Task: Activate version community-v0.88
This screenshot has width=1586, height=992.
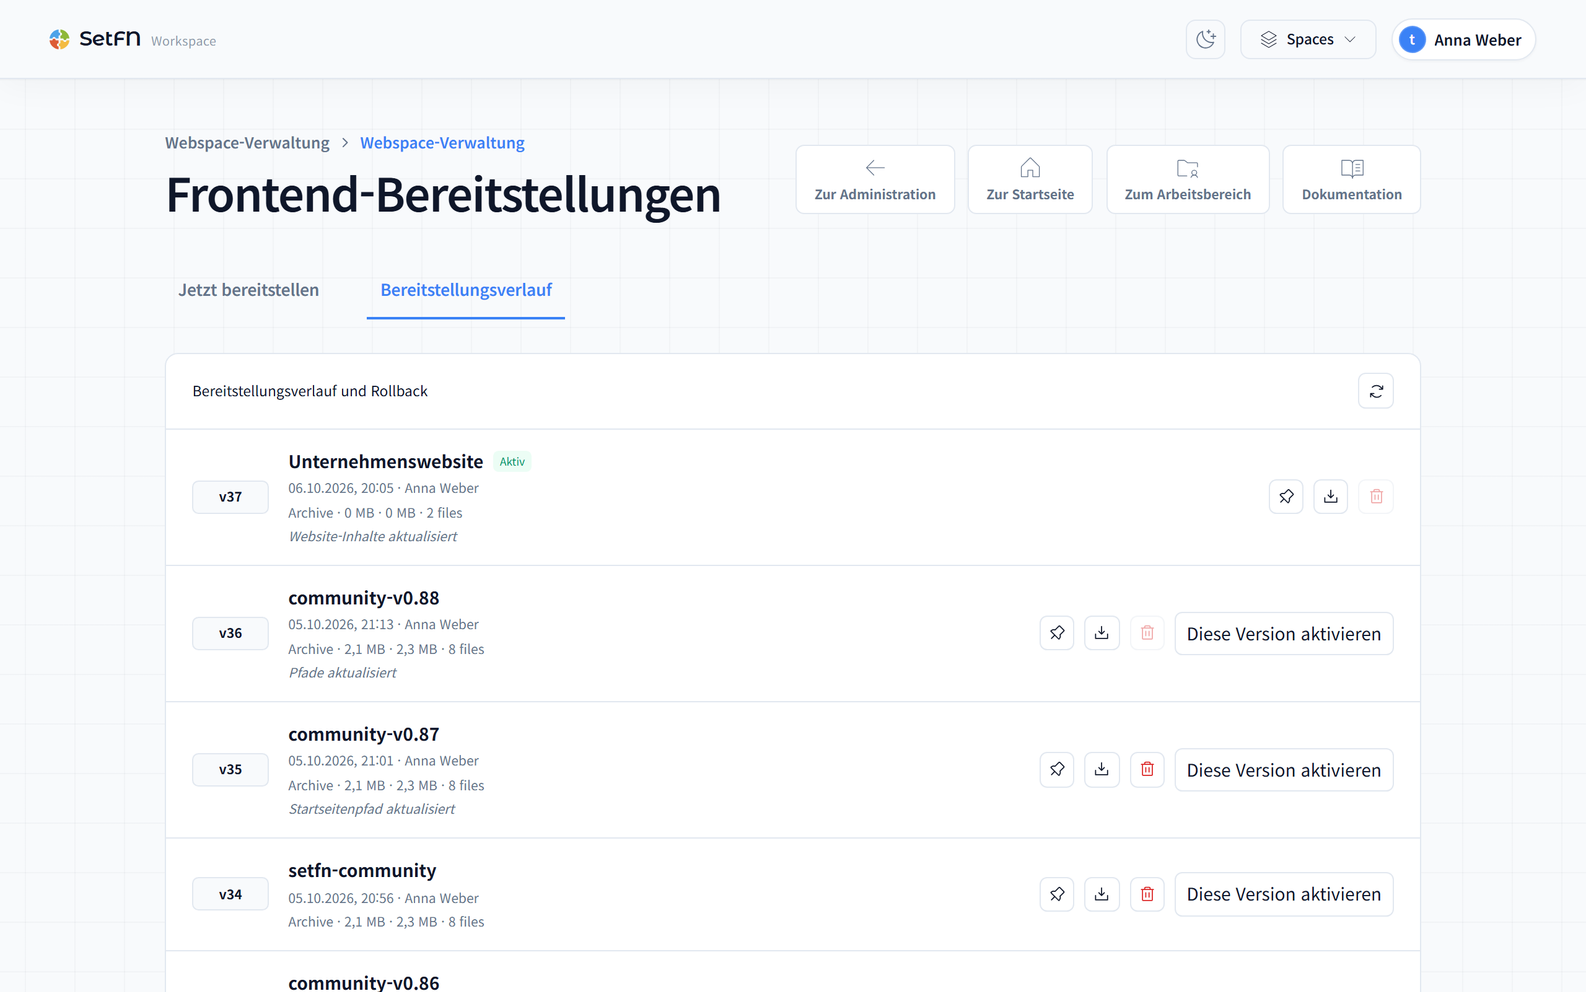Action: pyautogui.click(x=1284, y=634)
